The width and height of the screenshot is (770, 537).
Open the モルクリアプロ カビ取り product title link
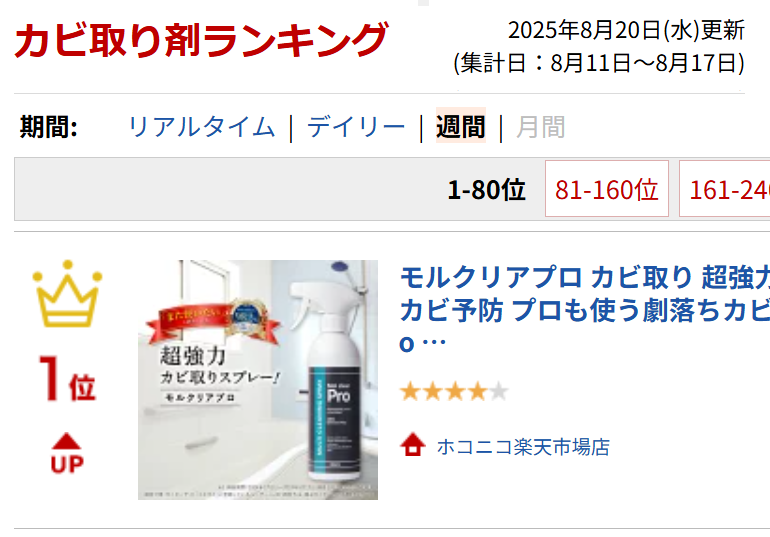585,310
